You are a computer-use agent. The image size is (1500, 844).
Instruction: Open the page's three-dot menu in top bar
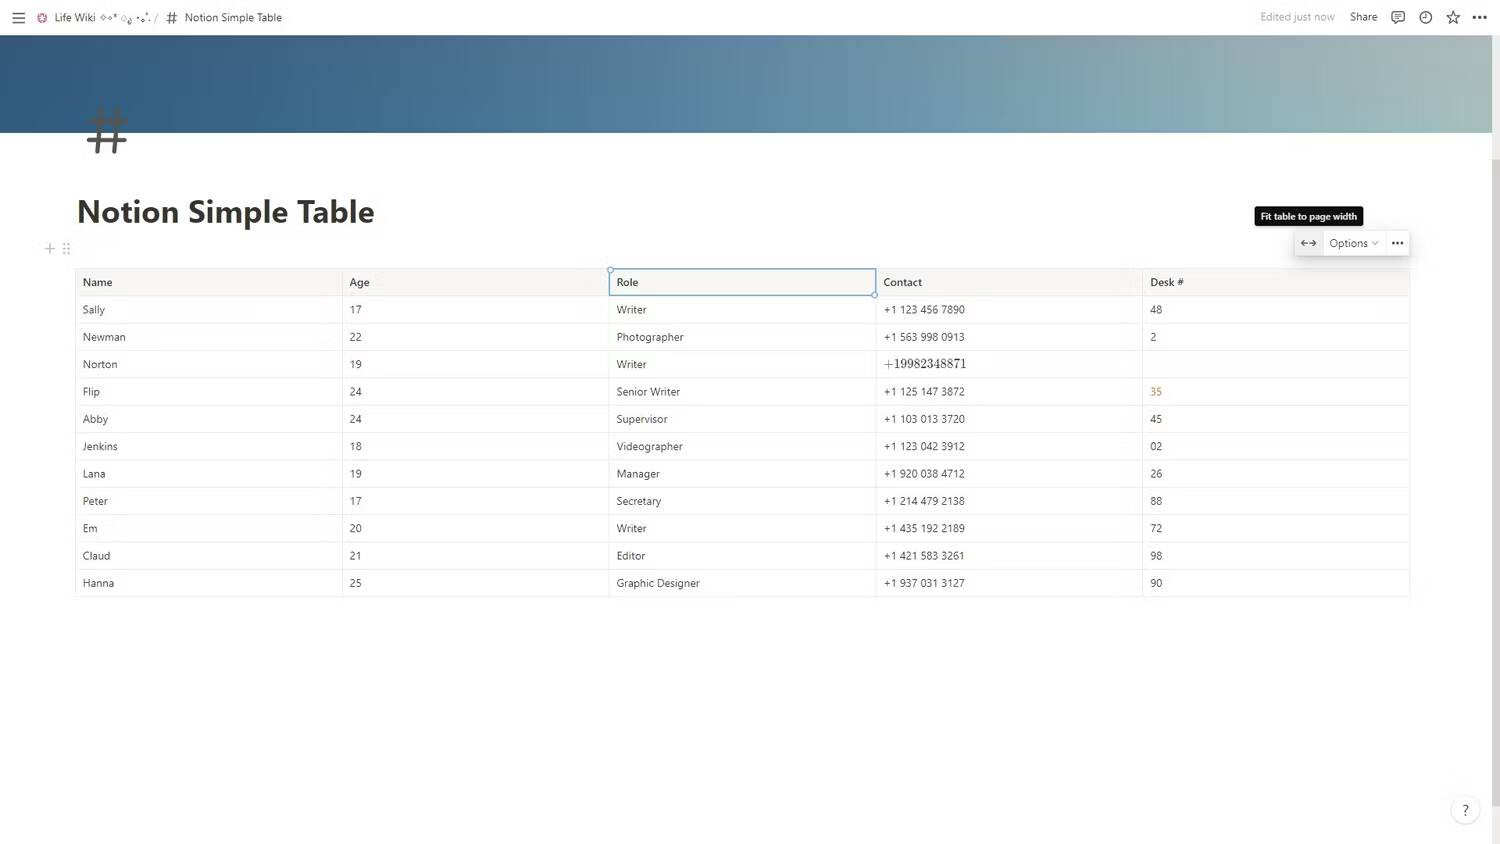[x=1479, y=17]
